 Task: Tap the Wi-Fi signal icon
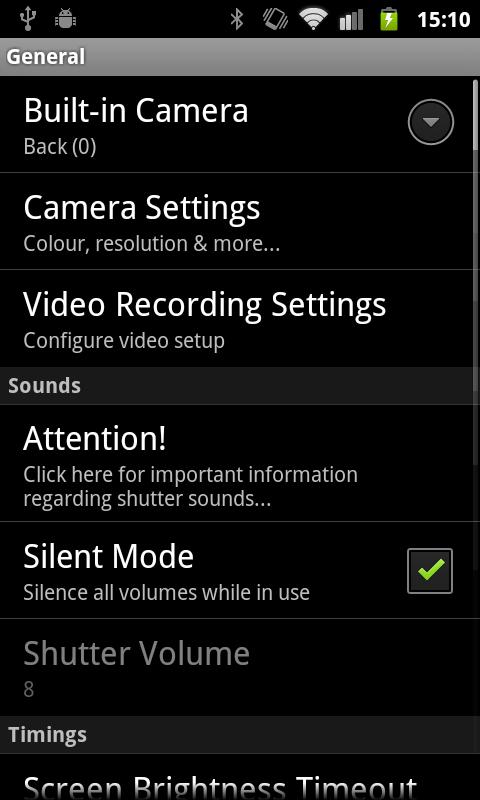coord(313,19)
